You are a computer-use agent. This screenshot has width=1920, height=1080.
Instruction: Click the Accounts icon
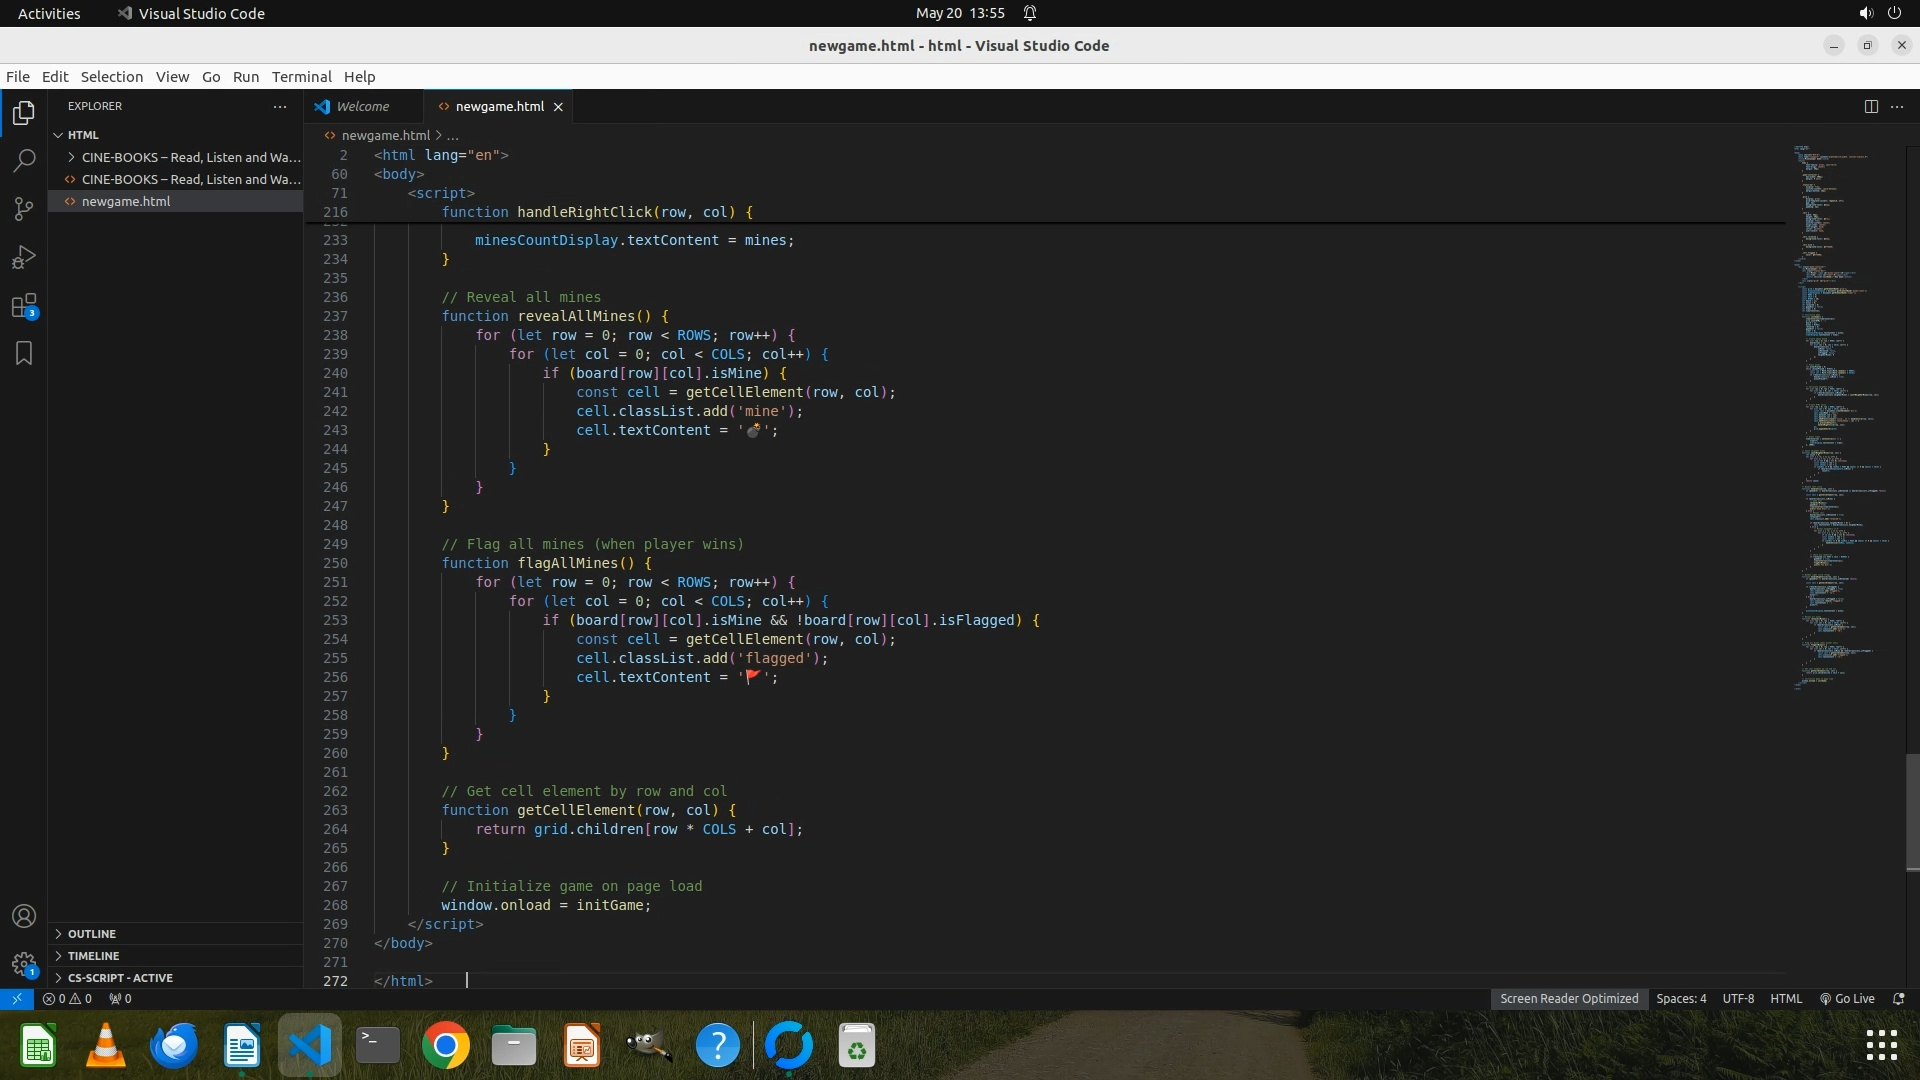[24, 916]
